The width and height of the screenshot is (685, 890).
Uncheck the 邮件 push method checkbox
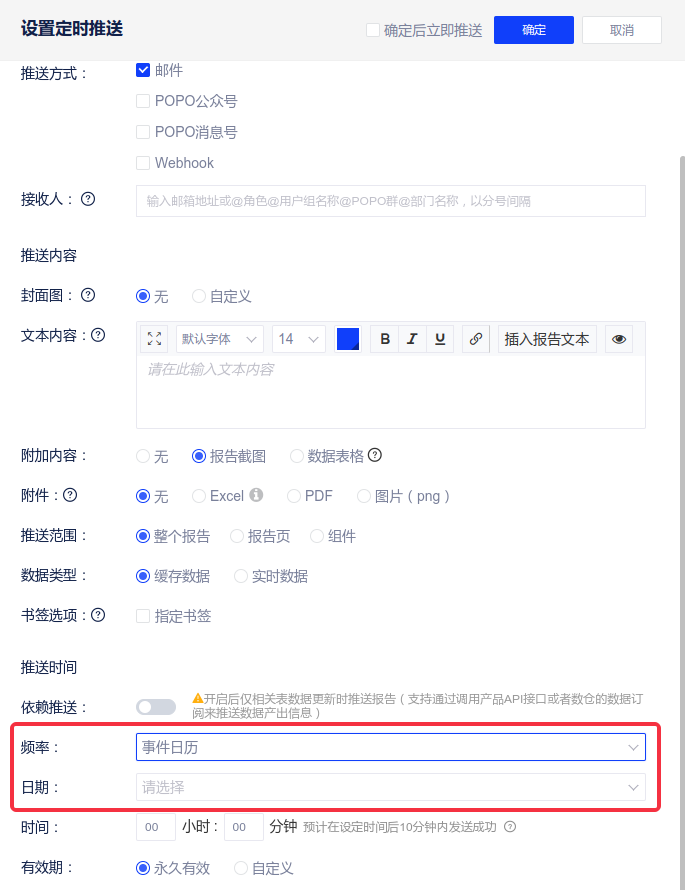click(143, 71)
